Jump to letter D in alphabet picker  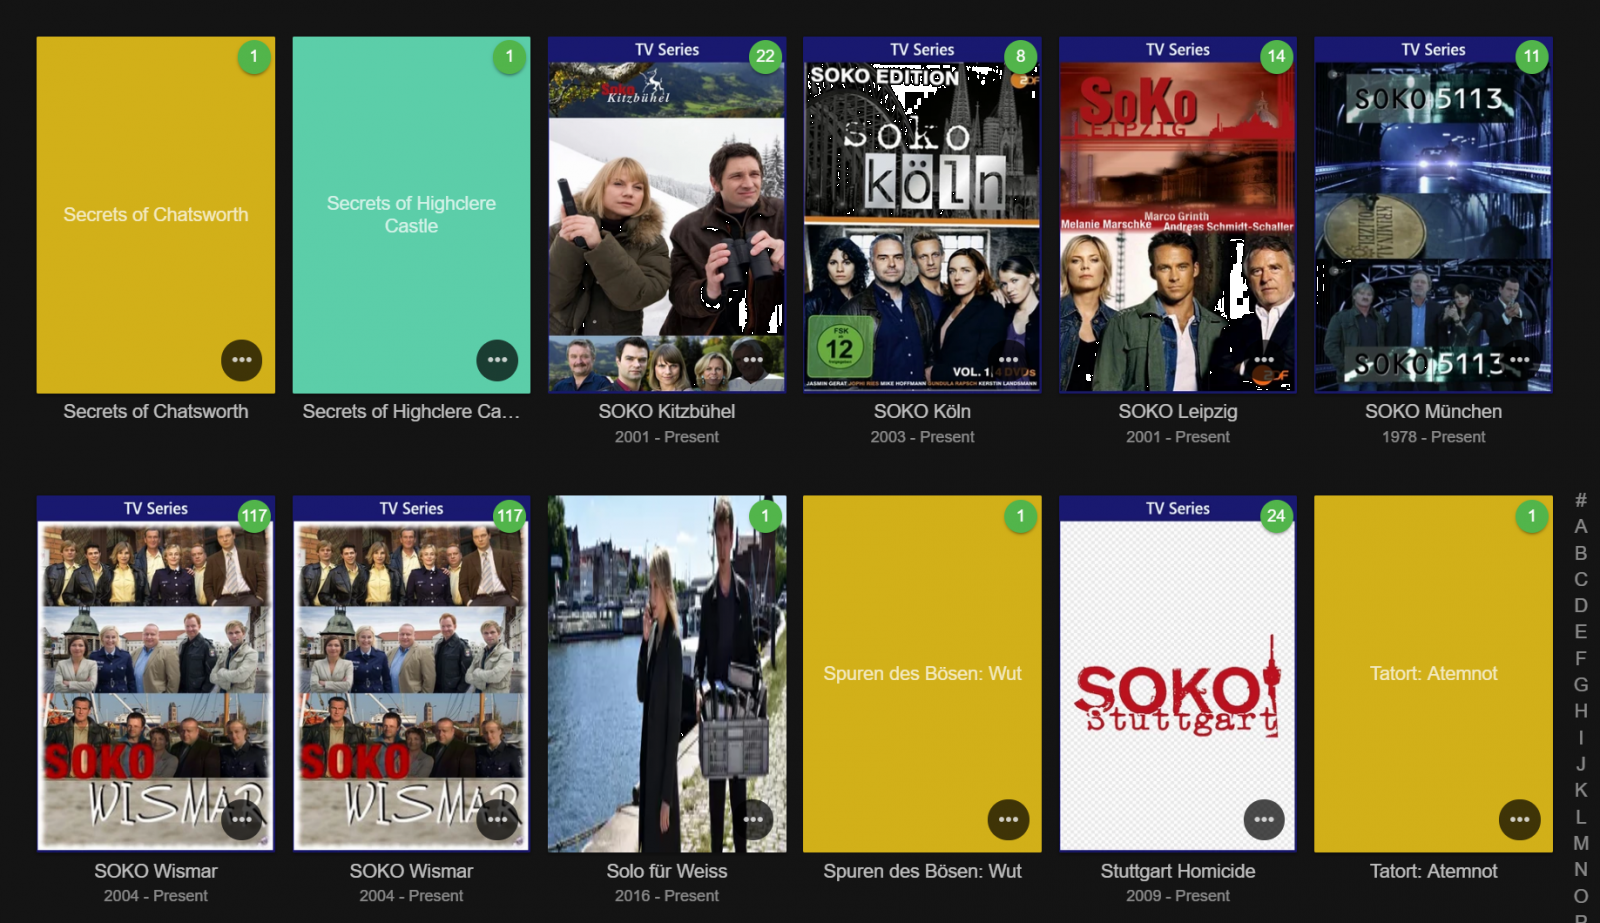click(1581, 605)
